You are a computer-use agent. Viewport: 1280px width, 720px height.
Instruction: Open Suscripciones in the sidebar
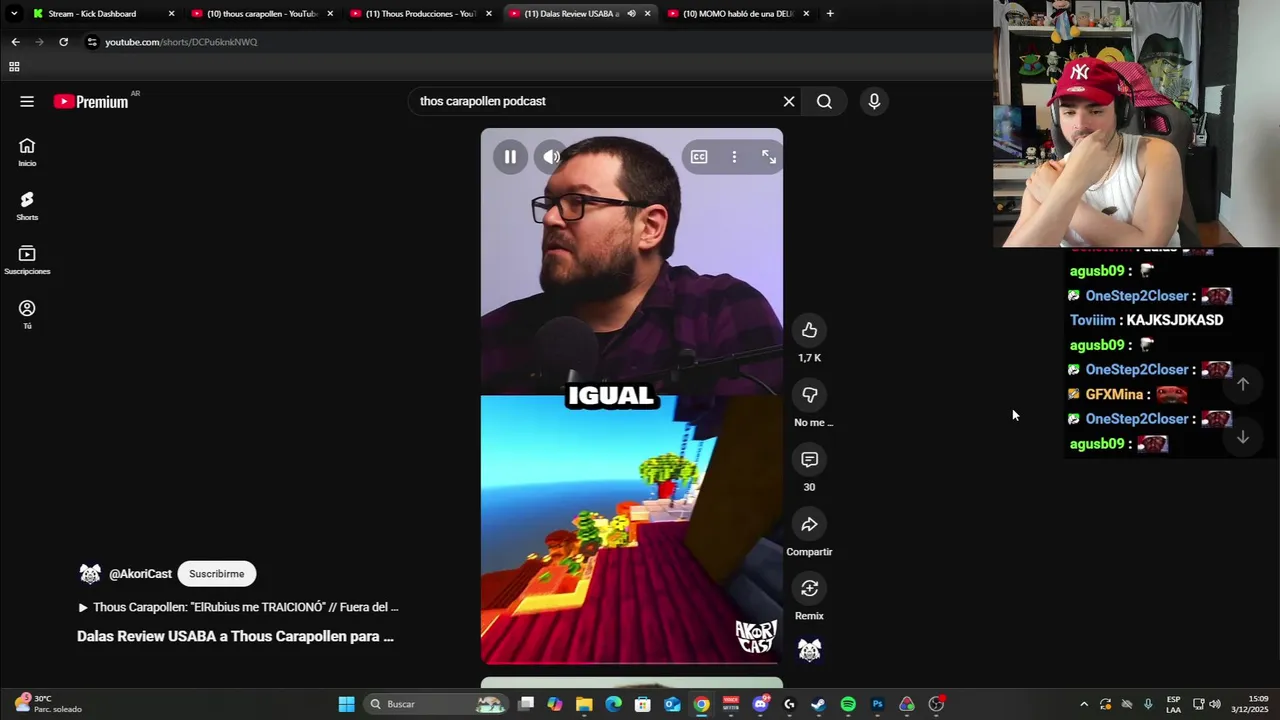27,260
